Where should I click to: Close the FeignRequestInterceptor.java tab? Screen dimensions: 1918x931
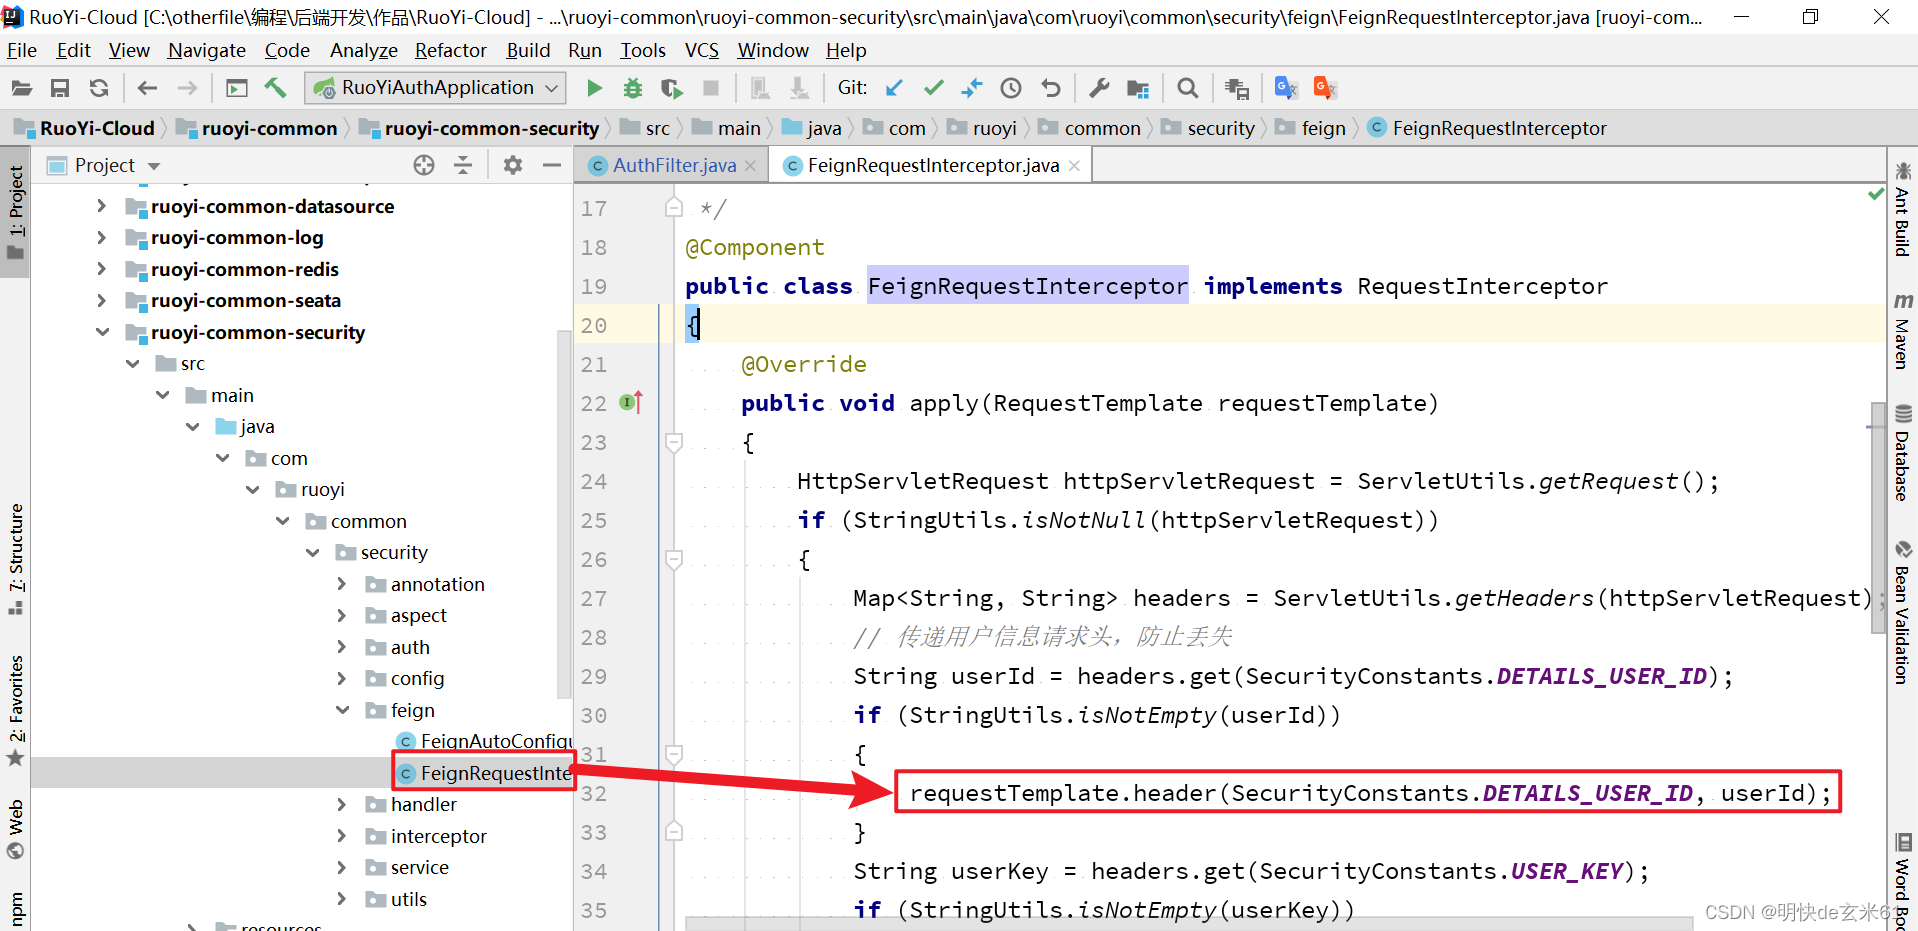point(1074,165)
